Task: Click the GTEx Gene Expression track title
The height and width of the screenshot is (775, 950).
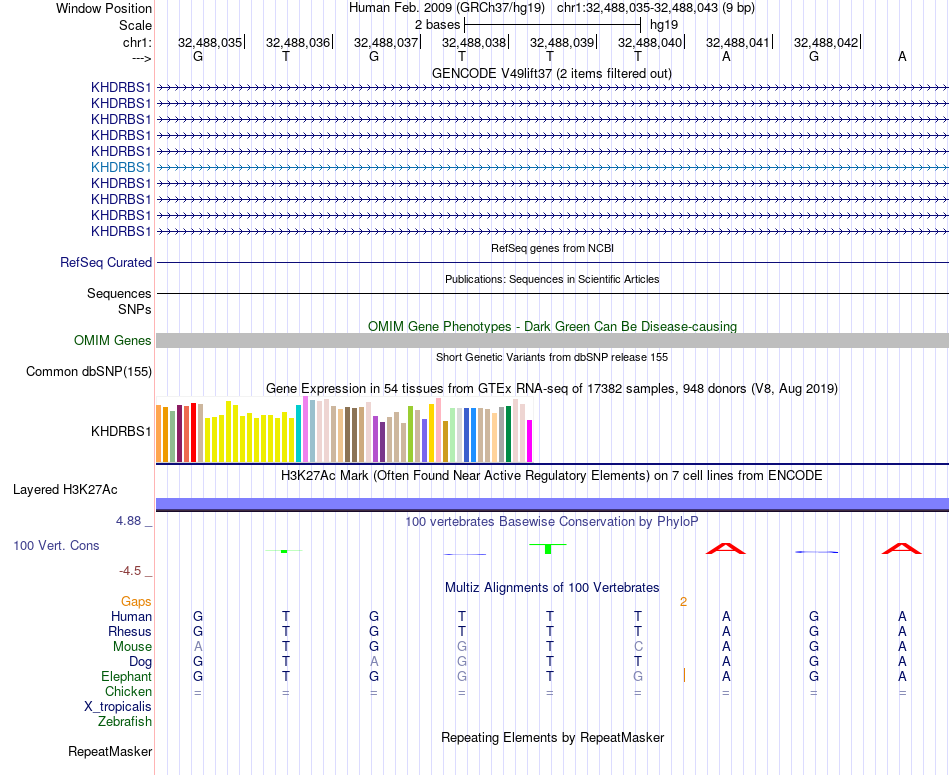Action: 552,388
